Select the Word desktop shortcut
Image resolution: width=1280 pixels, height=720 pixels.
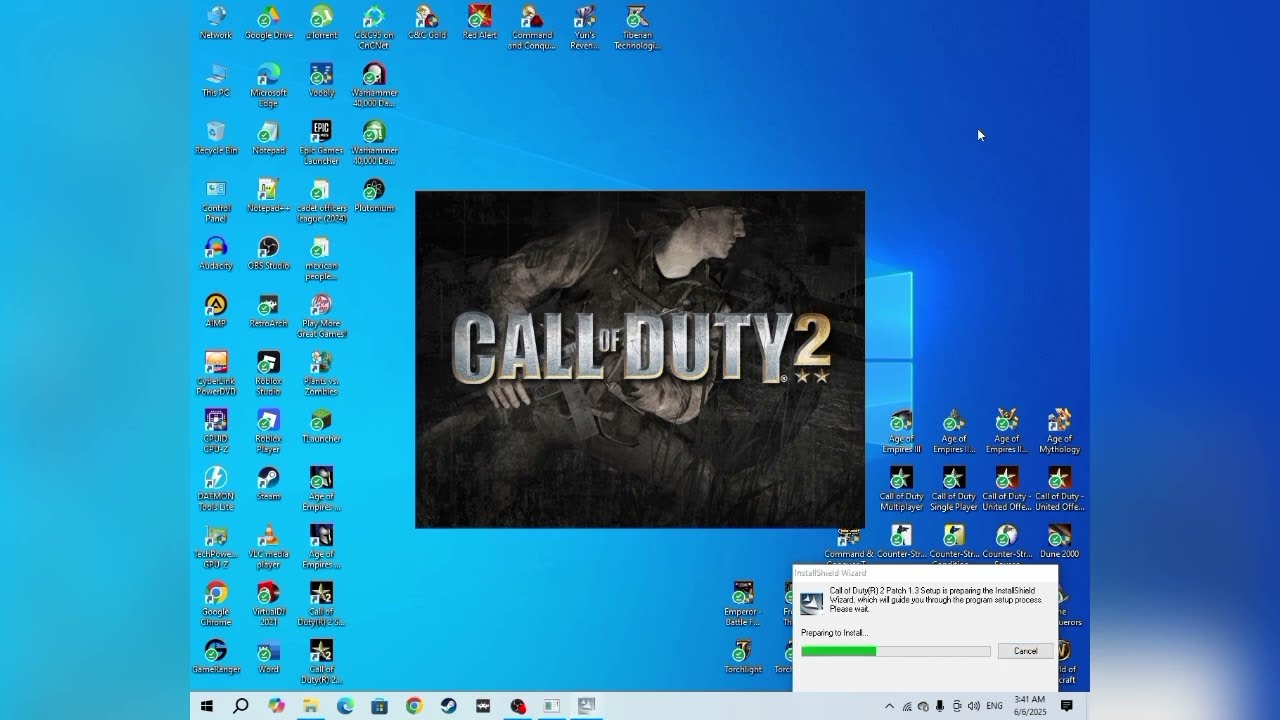click(x=269, y=658)
